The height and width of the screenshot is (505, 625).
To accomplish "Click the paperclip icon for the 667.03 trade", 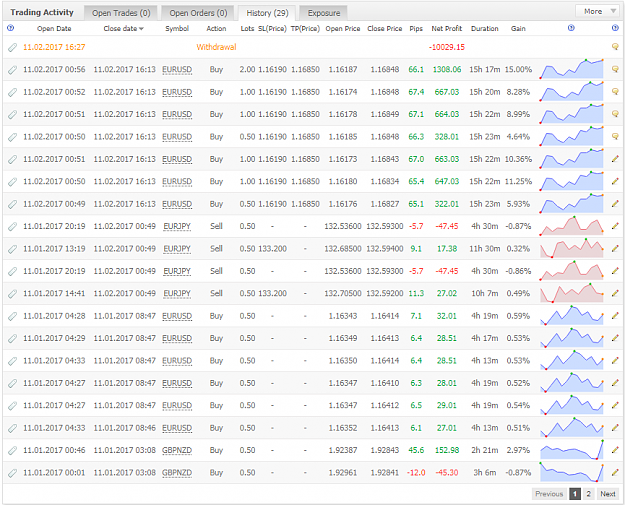I will point(12,92).
